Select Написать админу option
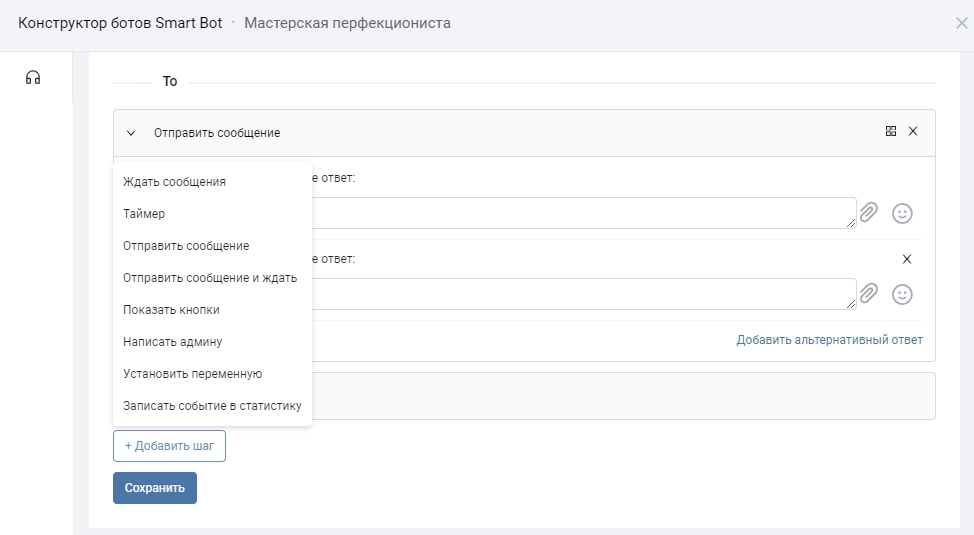Viewport: 974px width, 535px height. (172, 342)
